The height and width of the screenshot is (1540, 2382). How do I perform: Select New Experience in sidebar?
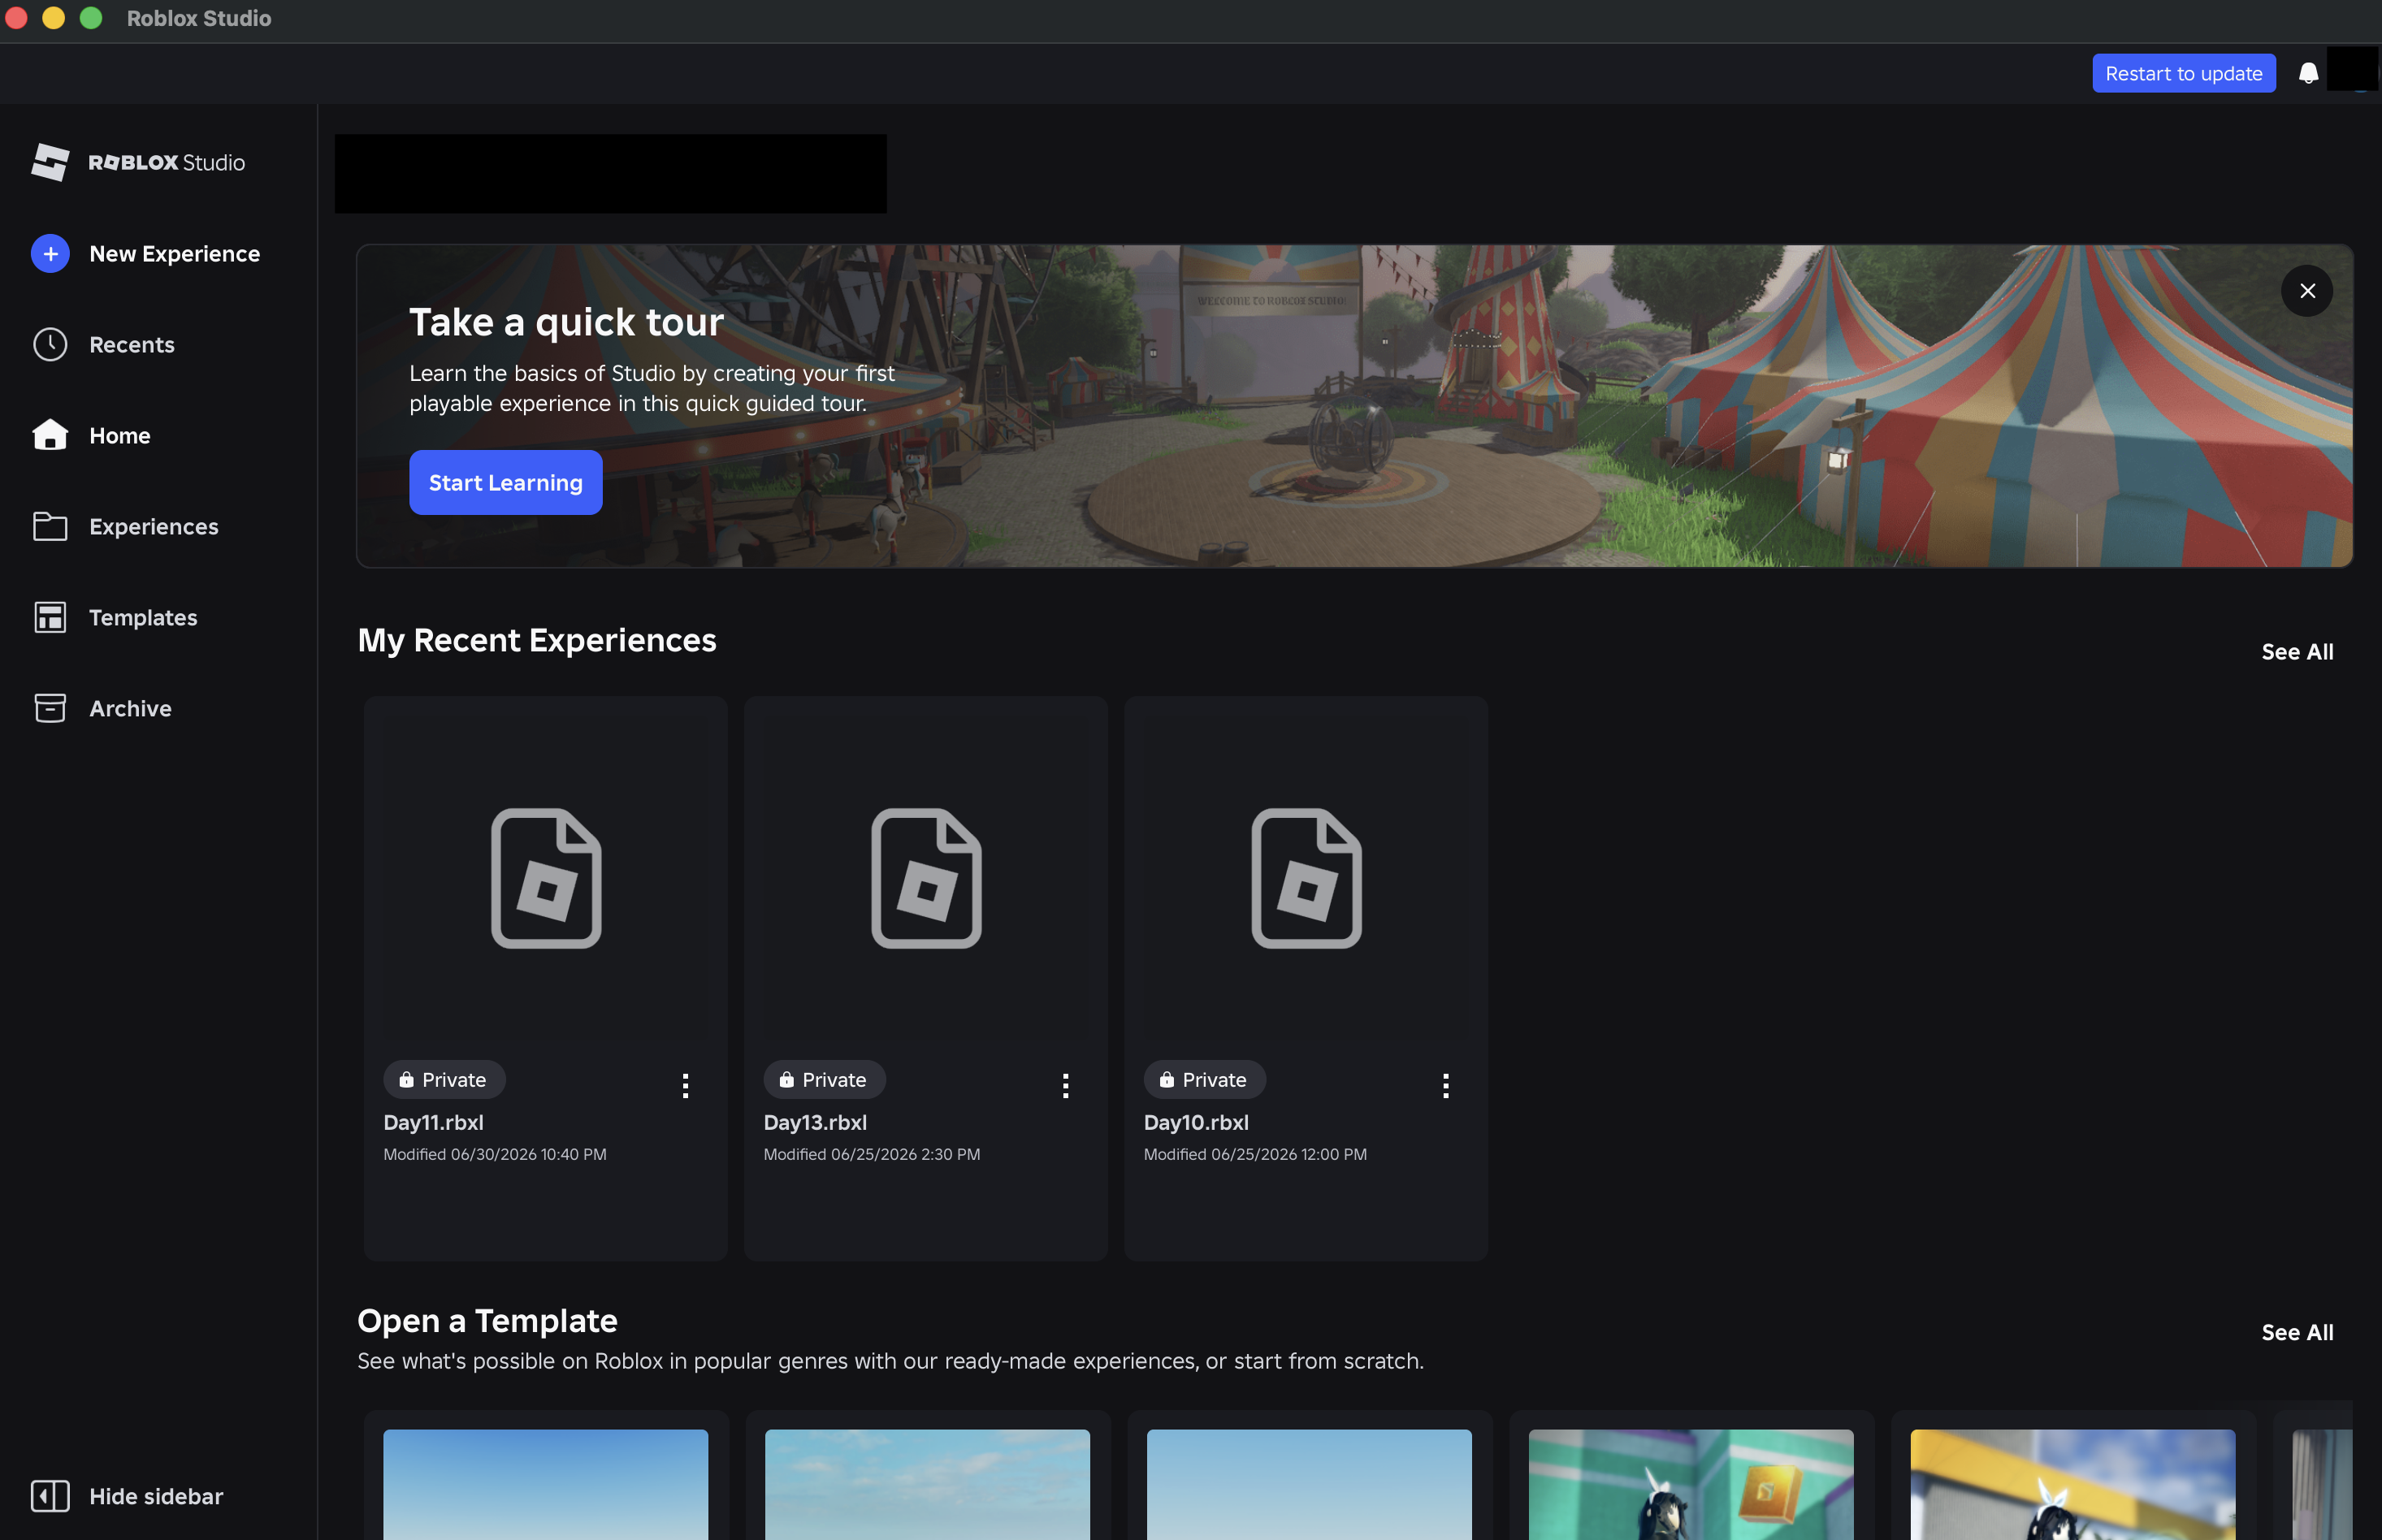pos(175,254)
